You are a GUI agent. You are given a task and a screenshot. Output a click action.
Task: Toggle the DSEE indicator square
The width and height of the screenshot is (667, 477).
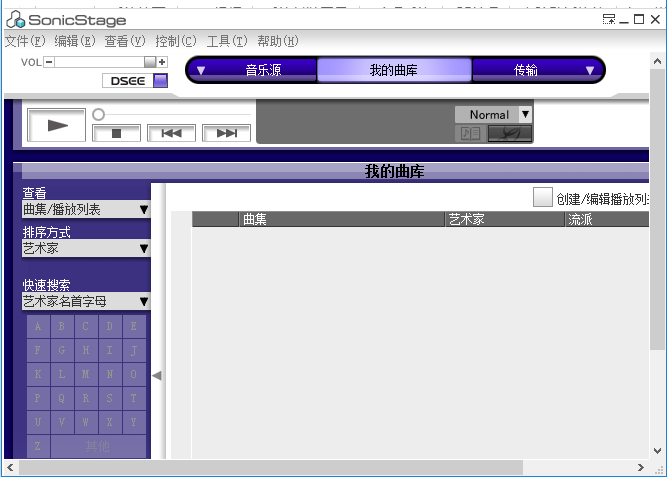pyautogui.click(x=160, y=80)
